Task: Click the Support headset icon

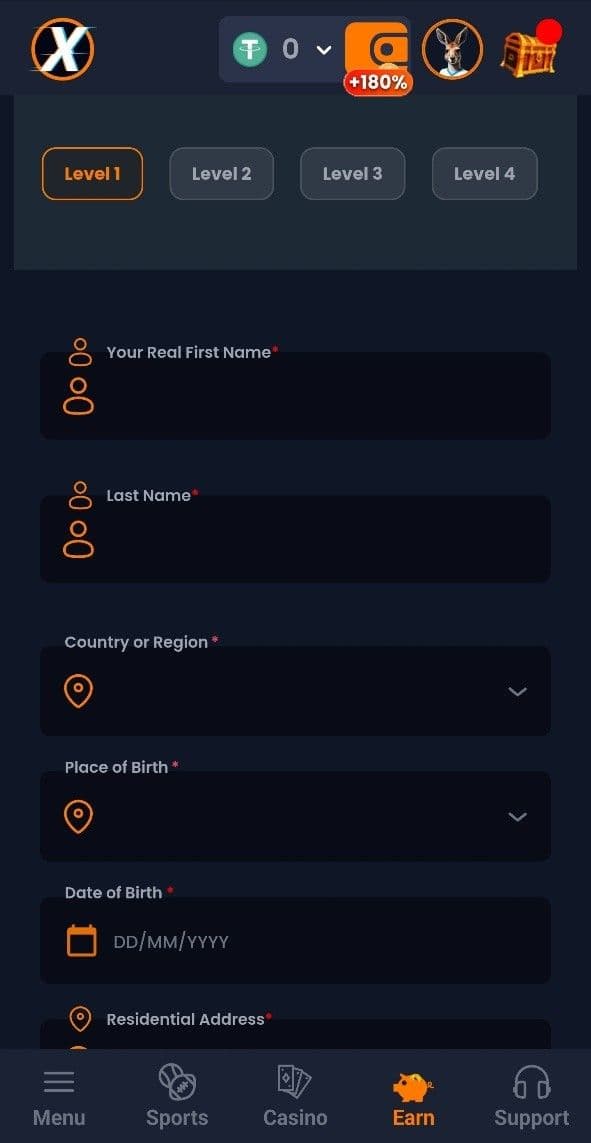Action: point(531,1081)
